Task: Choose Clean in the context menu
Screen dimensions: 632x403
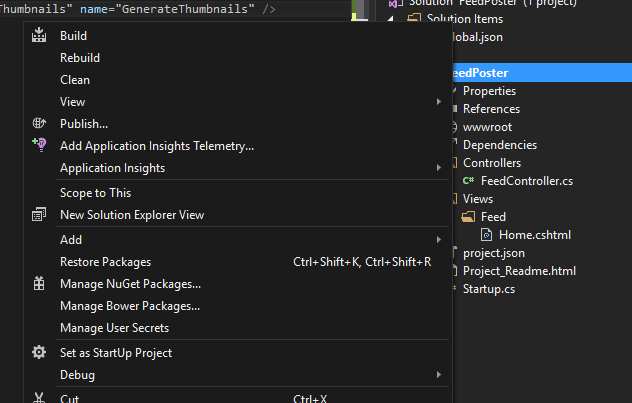Action: click(75, 80)
